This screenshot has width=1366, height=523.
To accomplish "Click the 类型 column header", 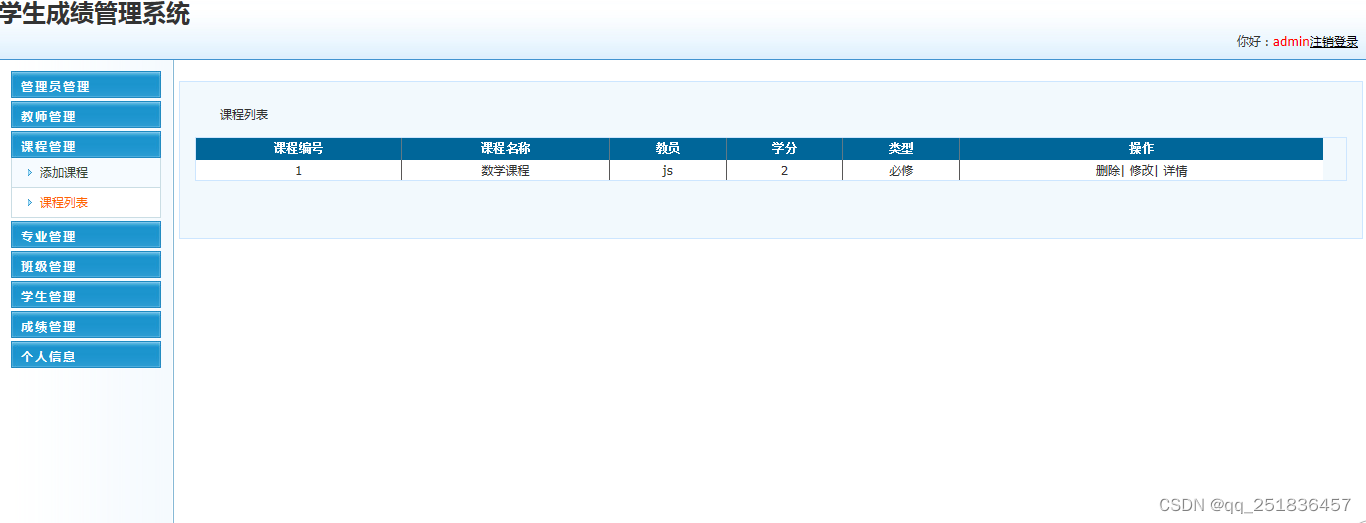I will (x=901, y=148).
